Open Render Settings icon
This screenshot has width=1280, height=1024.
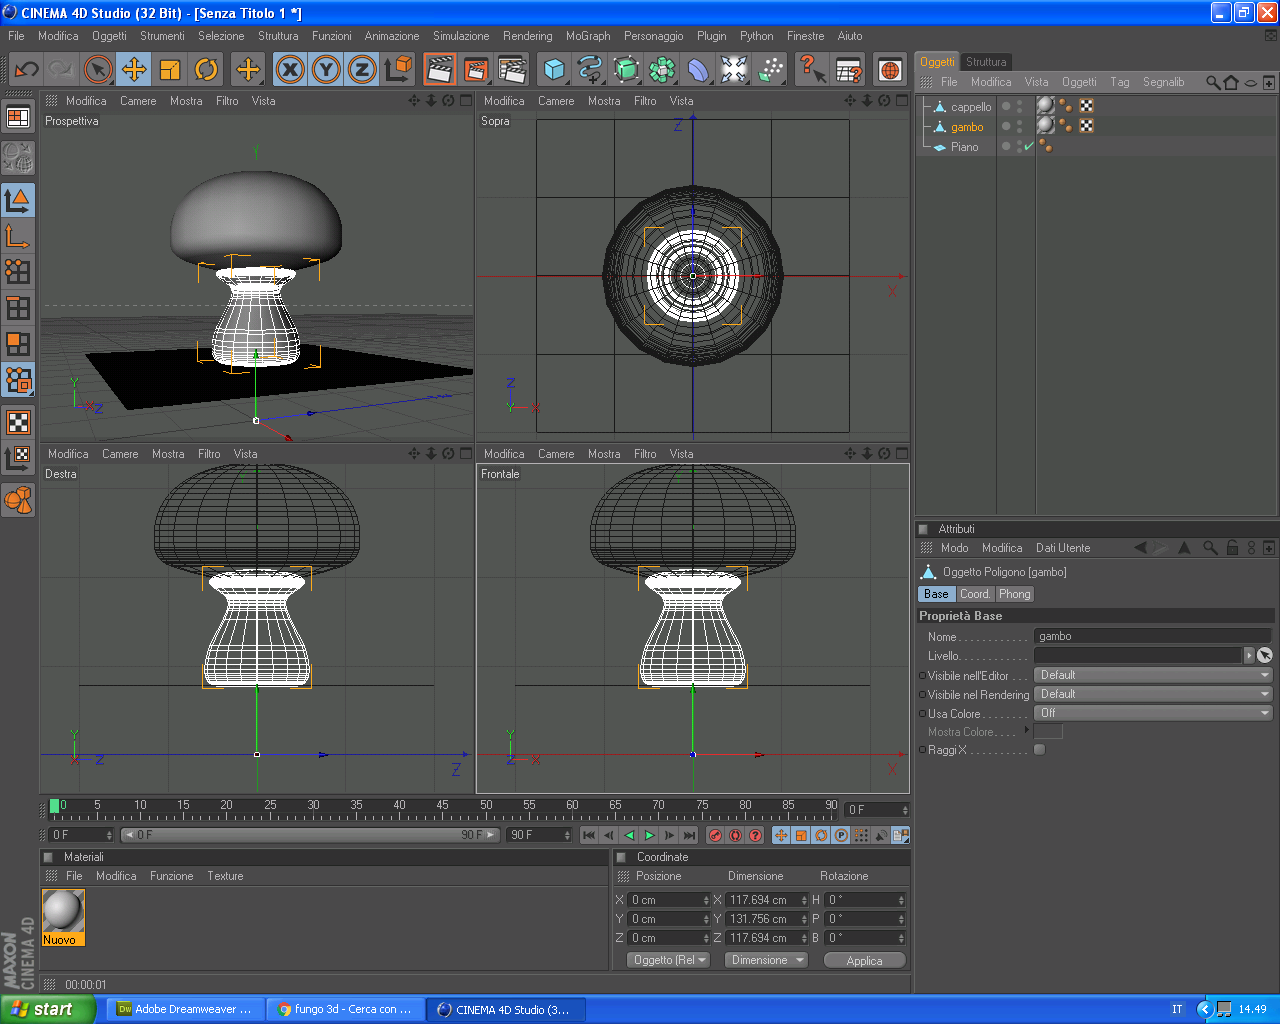(x=511, y=69)
